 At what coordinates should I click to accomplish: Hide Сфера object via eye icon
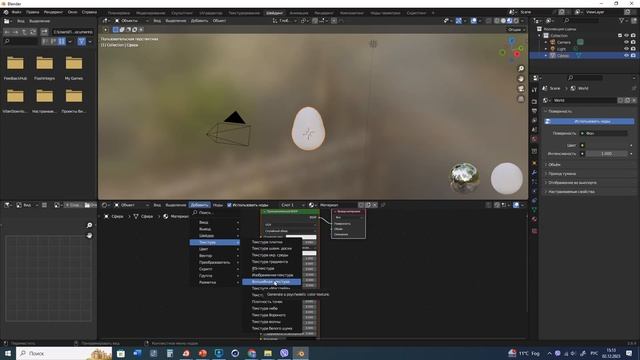pyautogui.click(x=627, y=55)
